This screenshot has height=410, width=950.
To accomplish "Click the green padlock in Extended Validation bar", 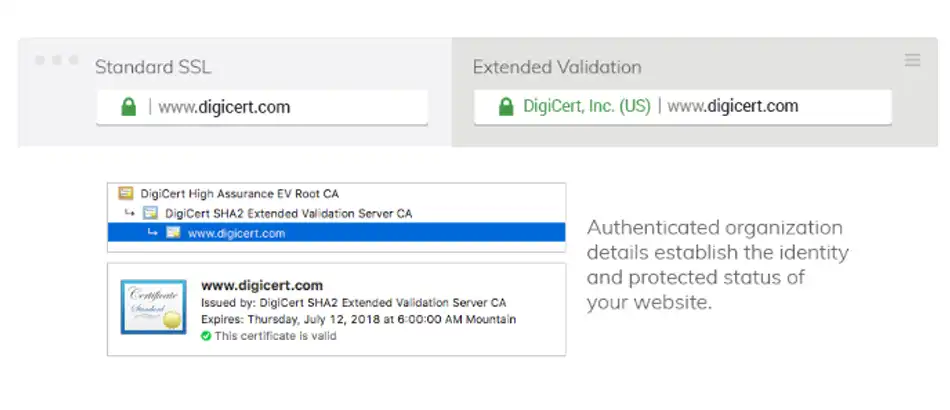I will [x=506, y=107].
